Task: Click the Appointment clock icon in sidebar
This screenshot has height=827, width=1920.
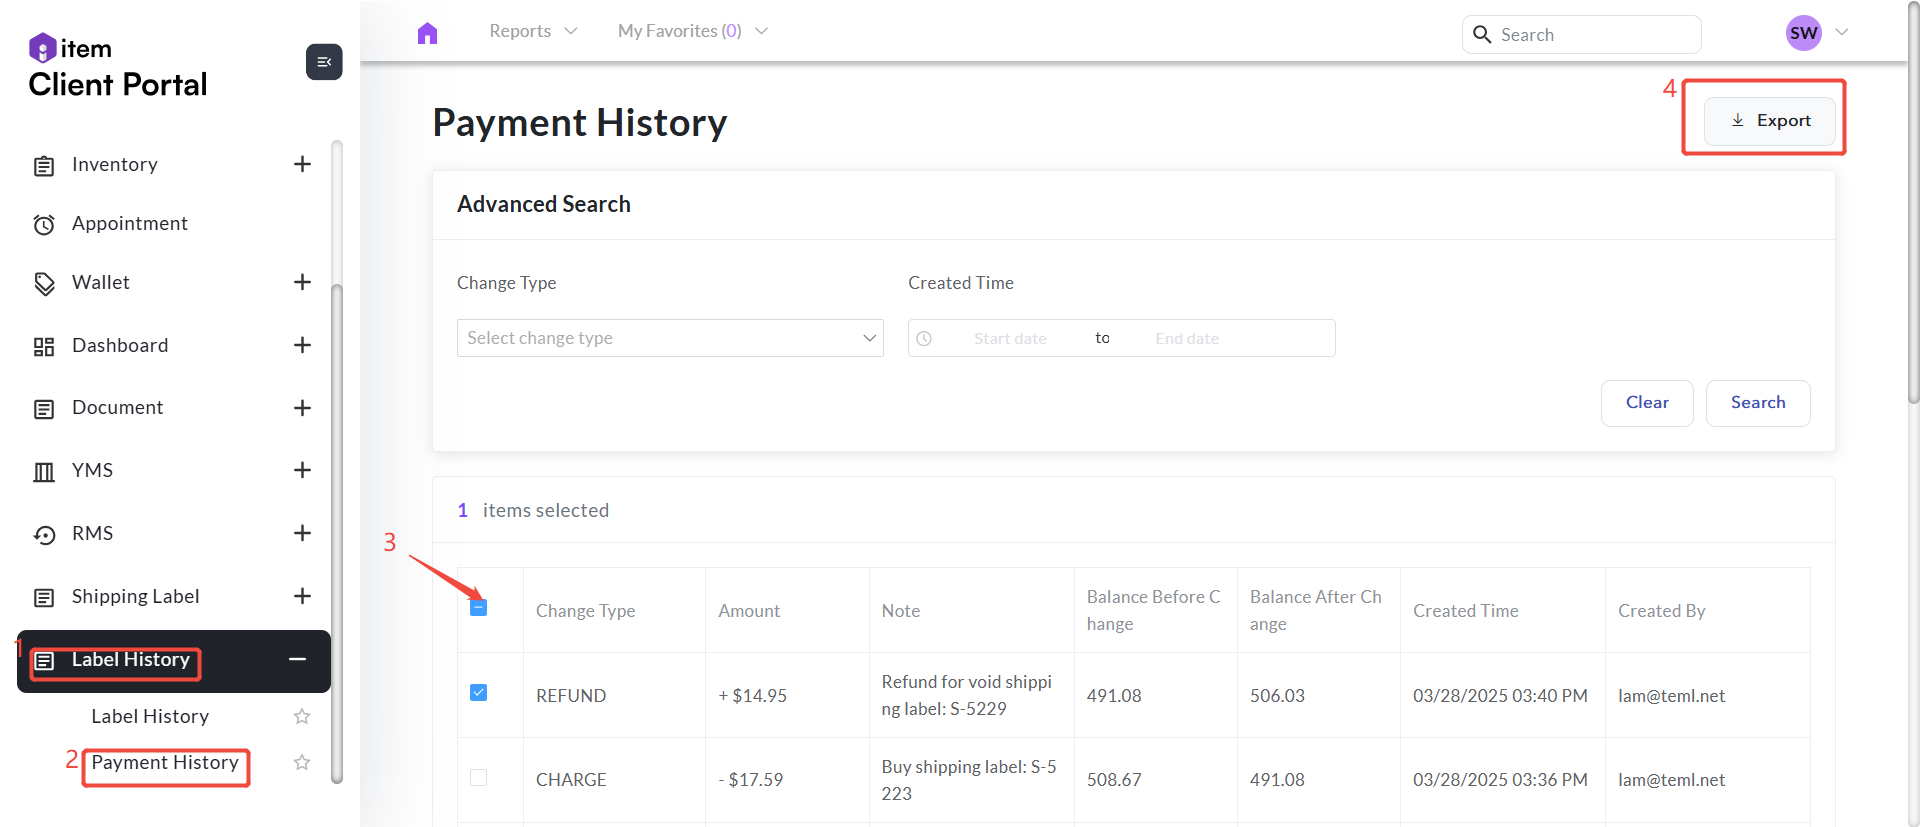Action: [44, 225]
